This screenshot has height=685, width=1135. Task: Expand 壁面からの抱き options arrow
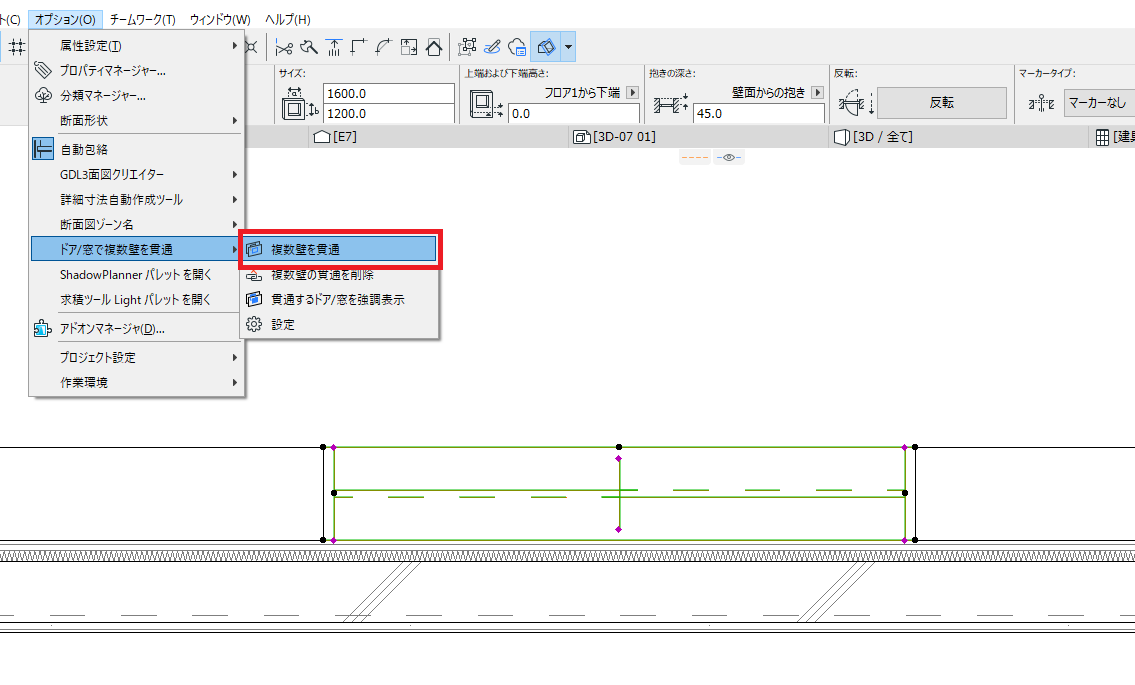pyautogui.click(x=818, y=93)
